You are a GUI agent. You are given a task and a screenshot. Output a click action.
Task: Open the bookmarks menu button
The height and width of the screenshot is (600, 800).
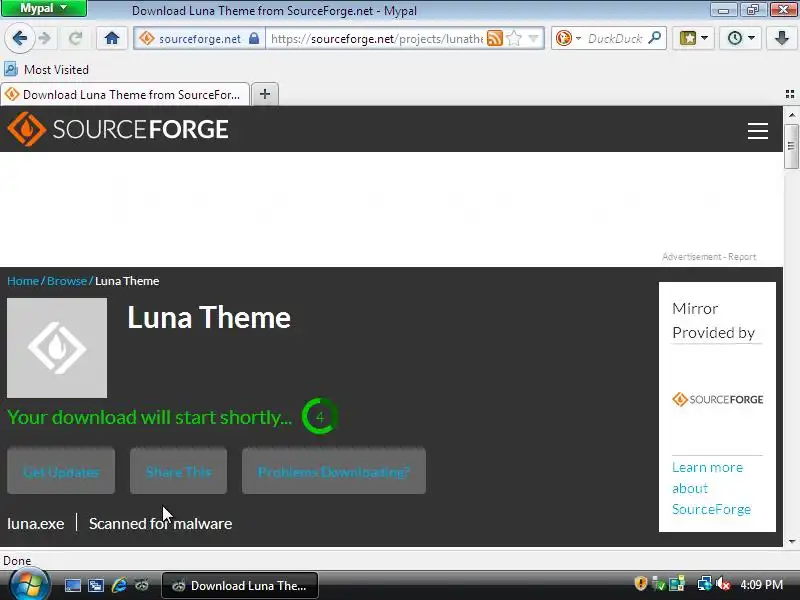tap(693, 38)
